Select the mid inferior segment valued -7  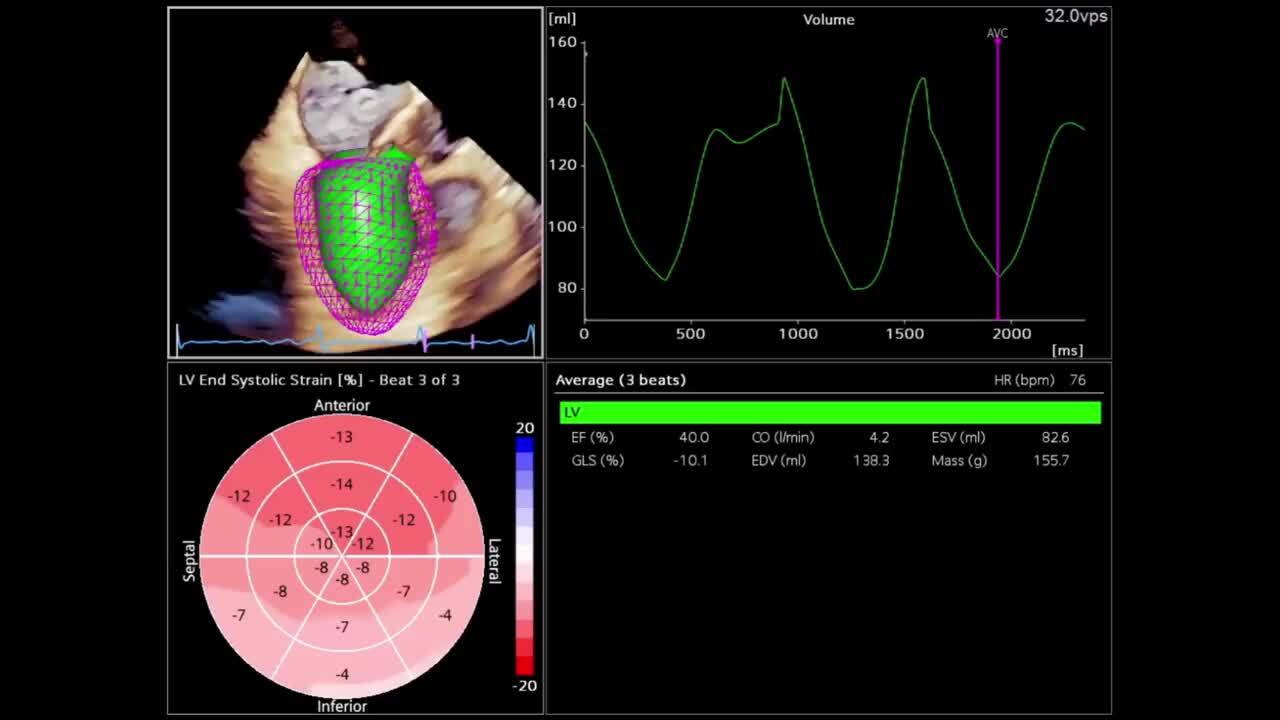coord(342,627)
